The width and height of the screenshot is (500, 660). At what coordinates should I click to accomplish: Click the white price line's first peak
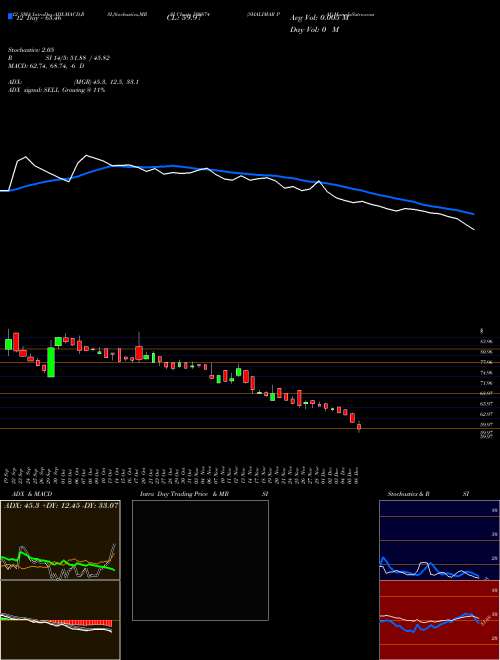tap(26, 157)
